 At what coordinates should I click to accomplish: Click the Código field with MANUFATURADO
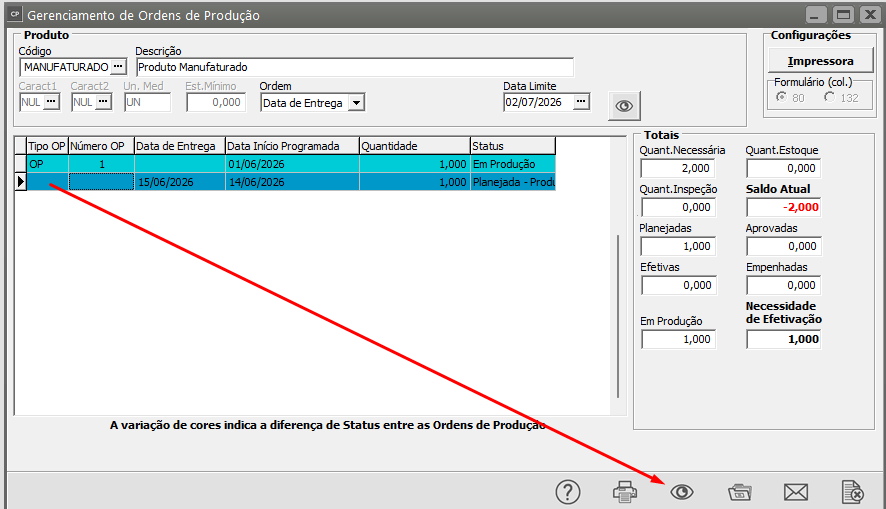point(66,67)
